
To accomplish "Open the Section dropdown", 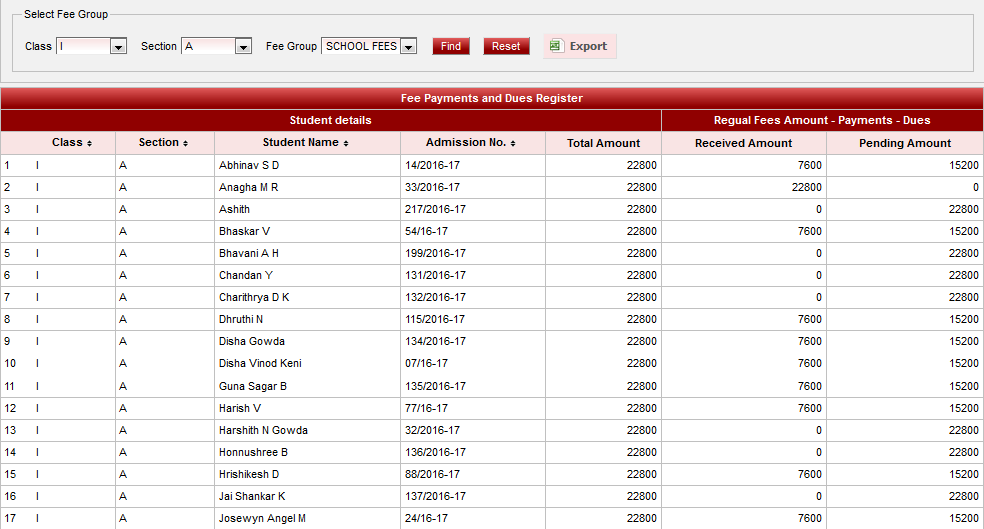I will pyautogui.click(x=243, y=46).
